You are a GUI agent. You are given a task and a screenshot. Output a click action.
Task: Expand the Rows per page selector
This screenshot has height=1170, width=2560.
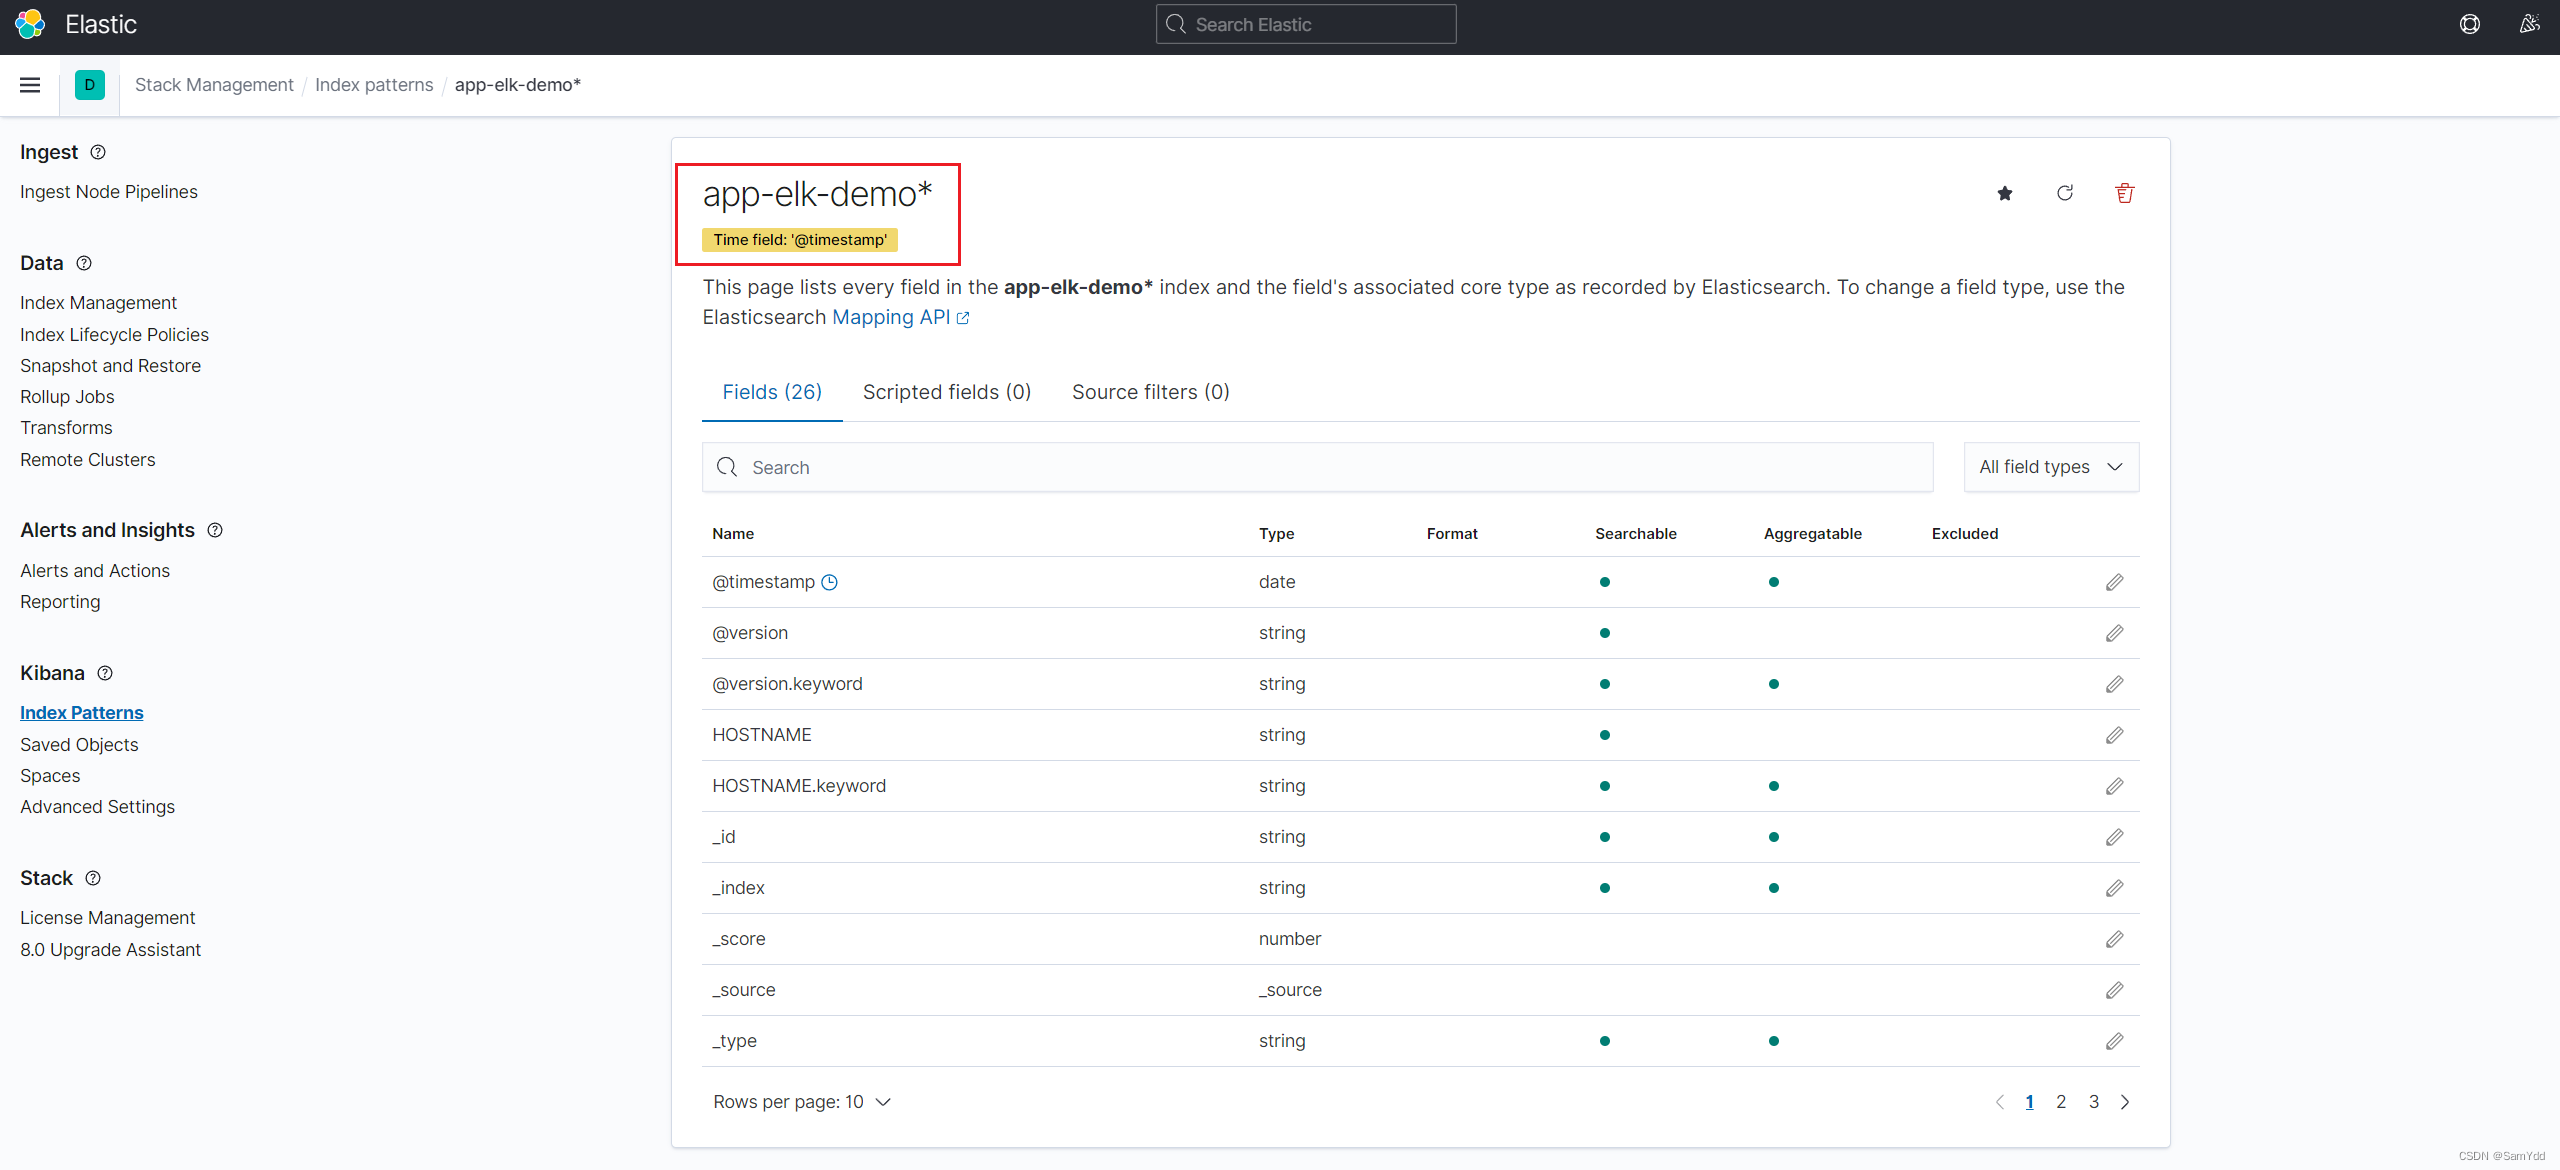click(x=801, y=1102)
